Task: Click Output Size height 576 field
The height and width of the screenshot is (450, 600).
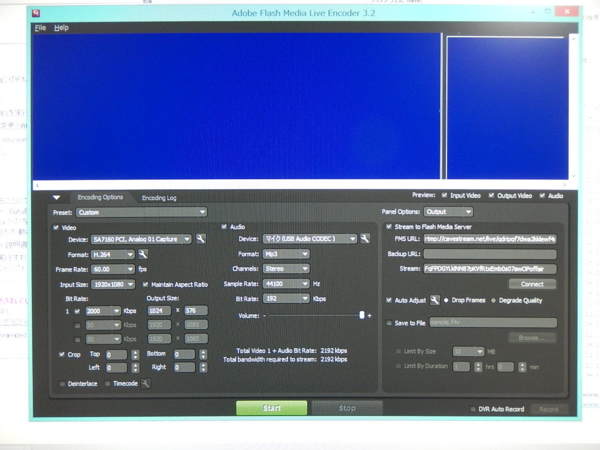Action: (x=196, y=311)
